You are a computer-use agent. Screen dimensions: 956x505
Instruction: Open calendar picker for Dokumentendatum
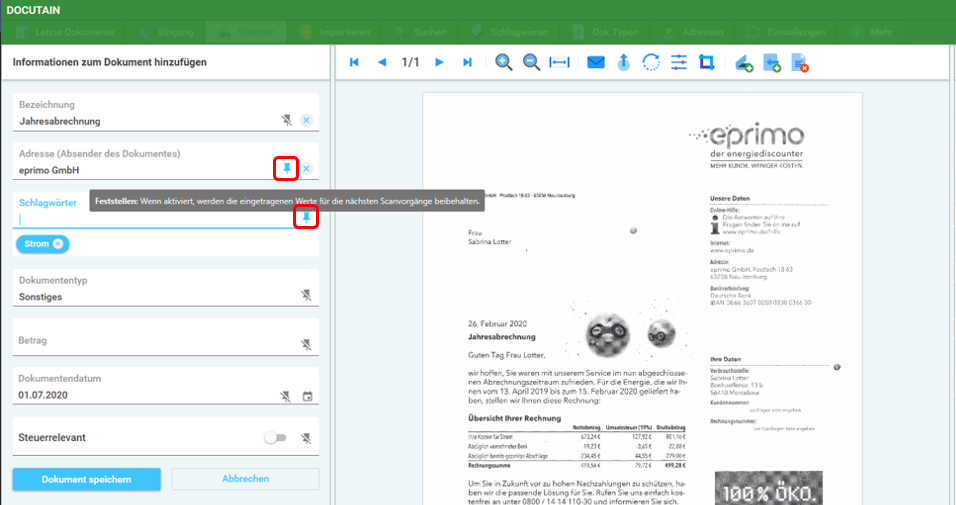(307, 396)
